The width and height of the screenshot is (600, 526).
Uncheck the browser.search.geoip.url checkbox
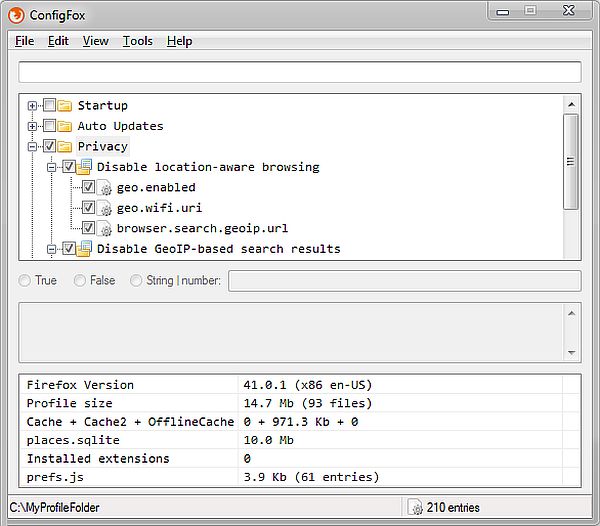coord(88,228)
